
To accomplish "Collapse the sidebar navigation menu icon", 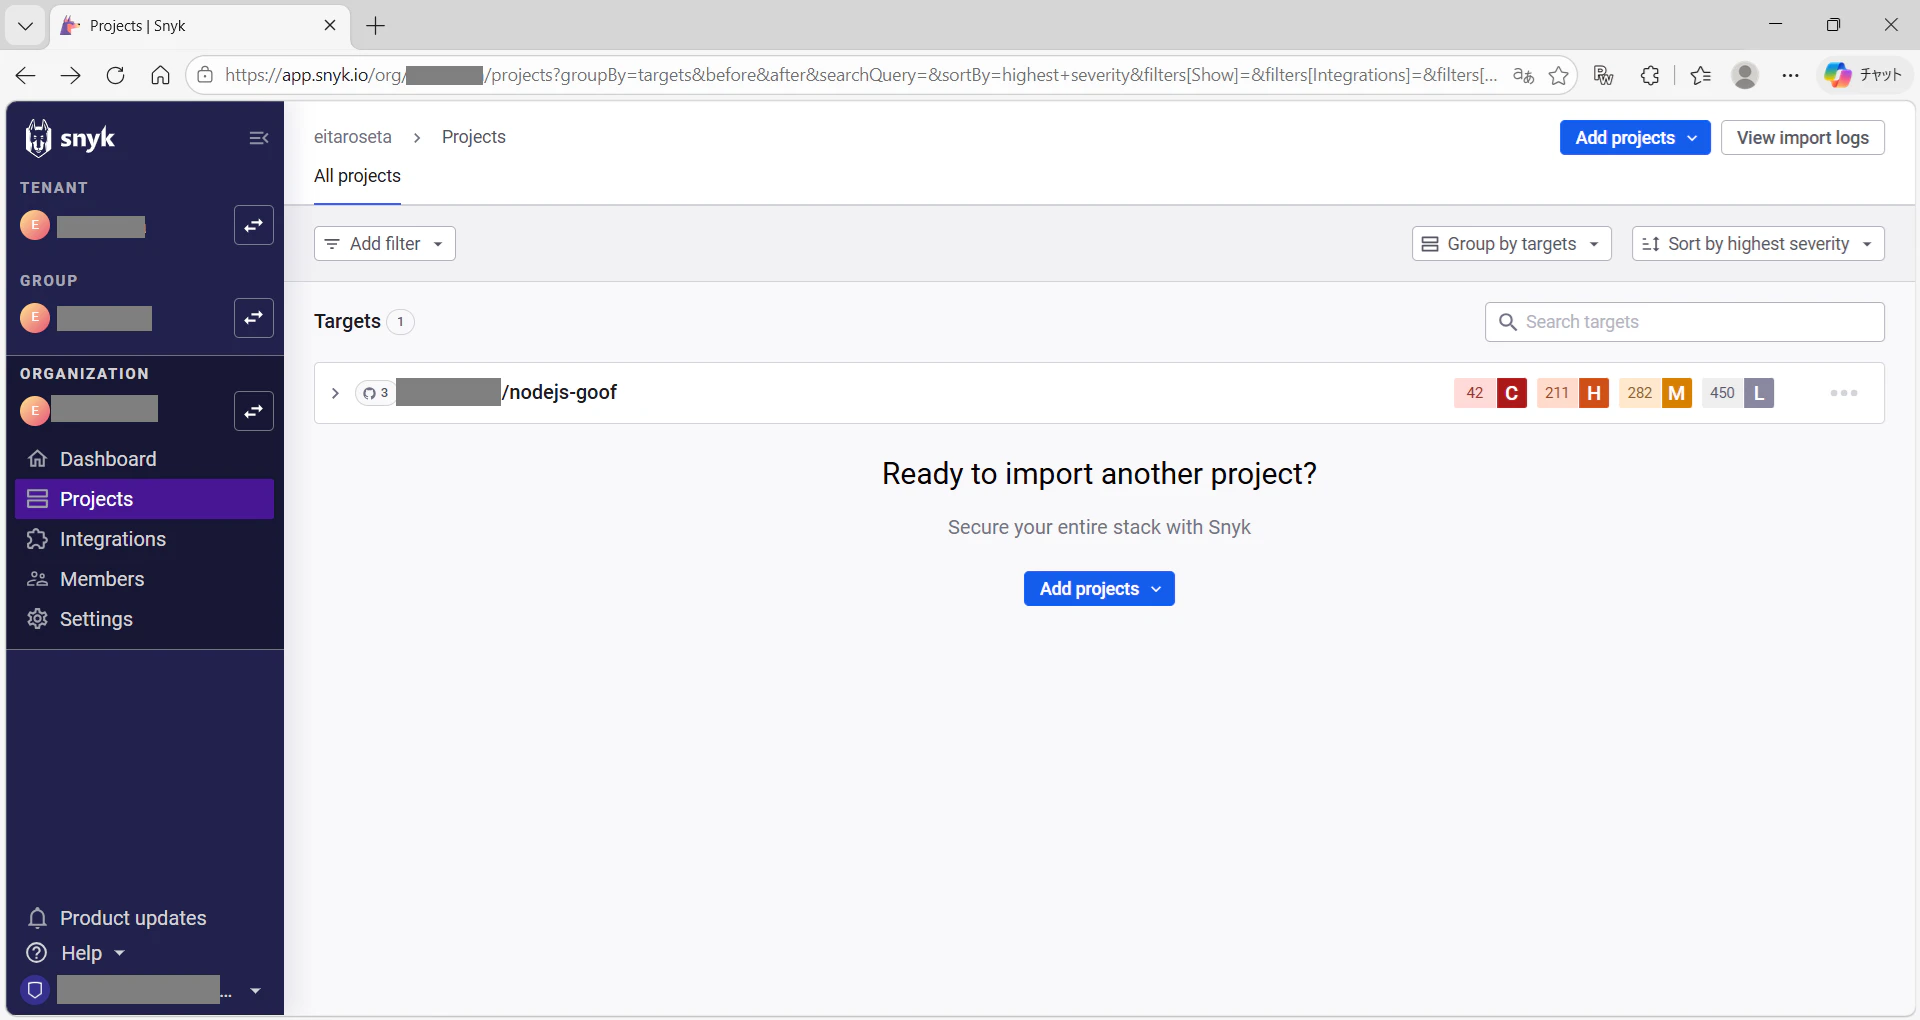I will (259, 138).
